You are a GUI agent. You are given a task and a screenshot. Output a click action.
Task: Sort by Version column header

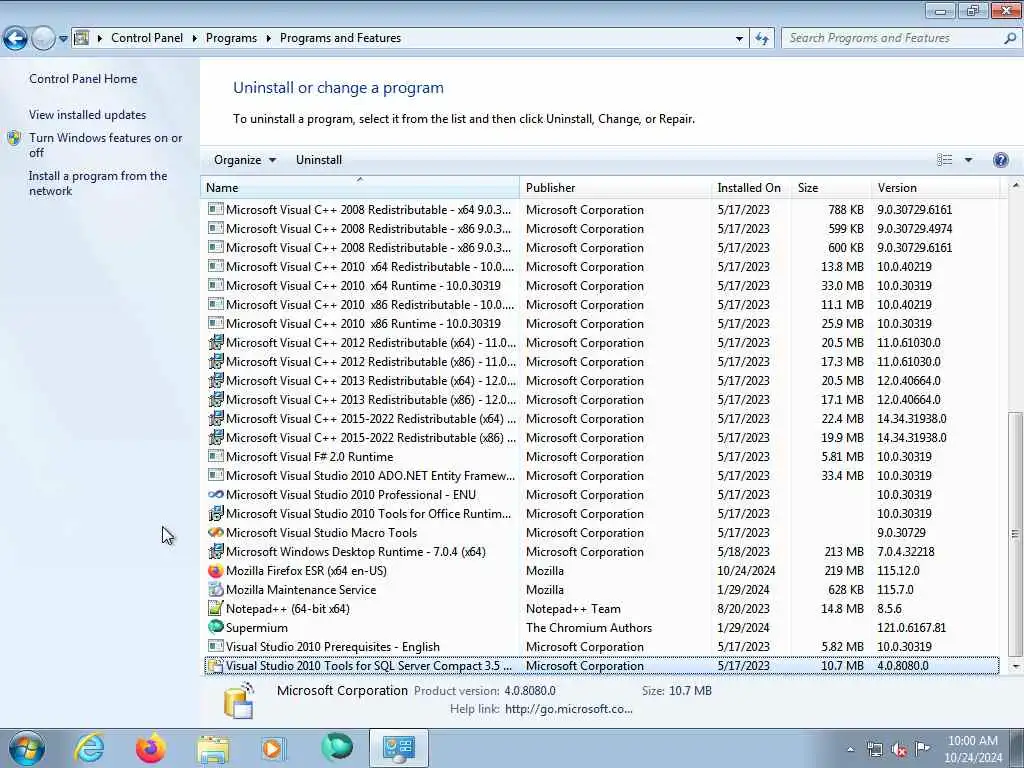click(x=935, y=187)
